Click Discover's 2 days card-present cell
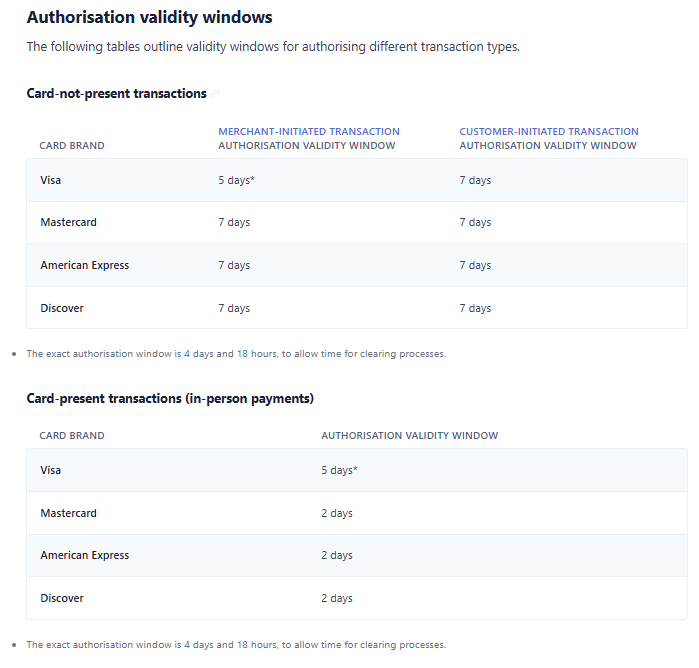699x668 pixels. 337,598
